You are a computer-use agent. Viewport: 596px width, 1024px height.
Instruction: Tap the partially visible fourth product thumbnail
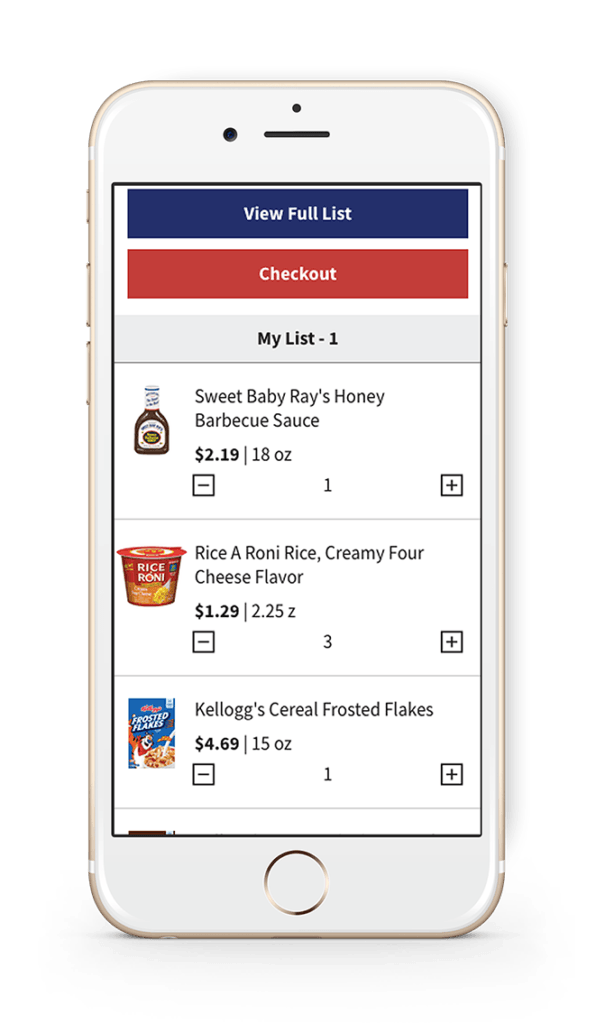tap(151, 833)
